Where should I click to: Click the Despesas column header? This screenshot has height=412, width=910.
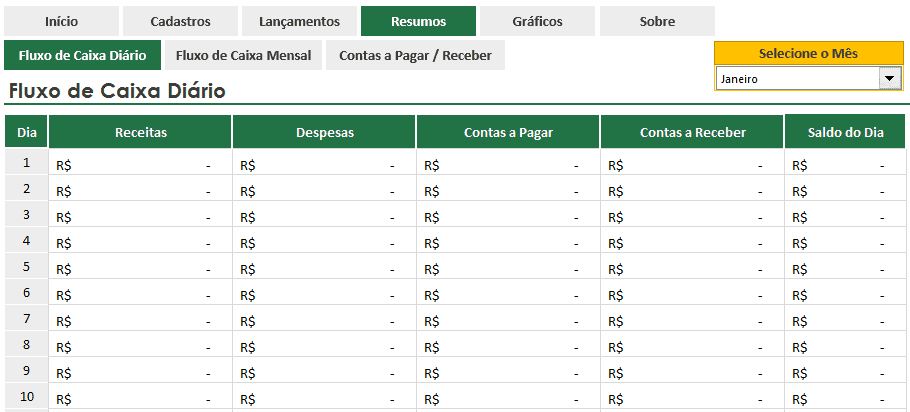[x=325, y=132]
